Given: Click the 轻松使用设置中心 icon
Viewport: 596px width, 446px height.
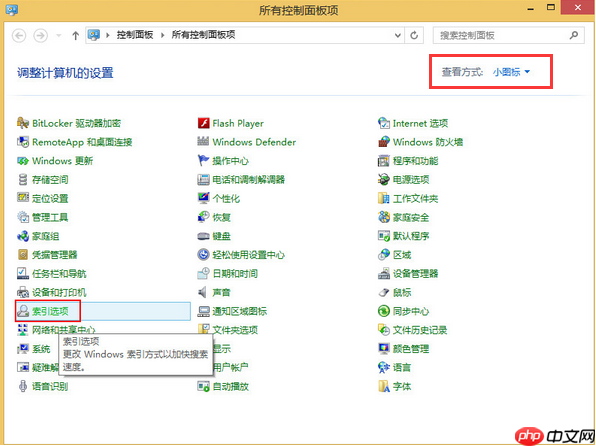Looking at the screenshot, I should tap(203, 255).
